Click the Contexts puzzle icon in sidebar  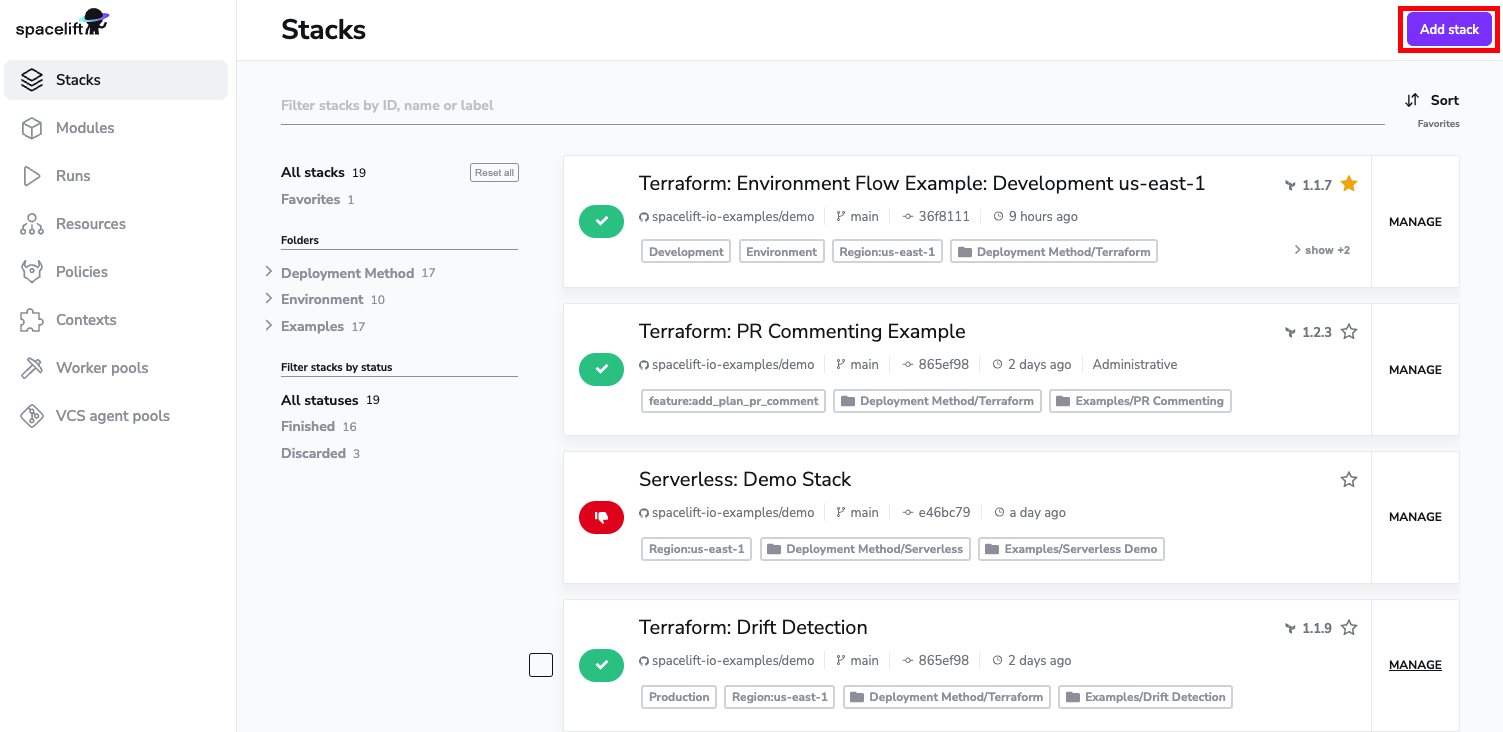[32, 320]
